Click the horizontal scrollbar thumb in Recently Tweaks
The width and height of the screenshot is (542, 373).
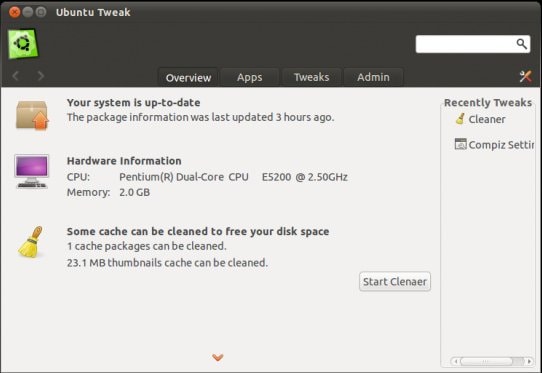click(487, 361)
